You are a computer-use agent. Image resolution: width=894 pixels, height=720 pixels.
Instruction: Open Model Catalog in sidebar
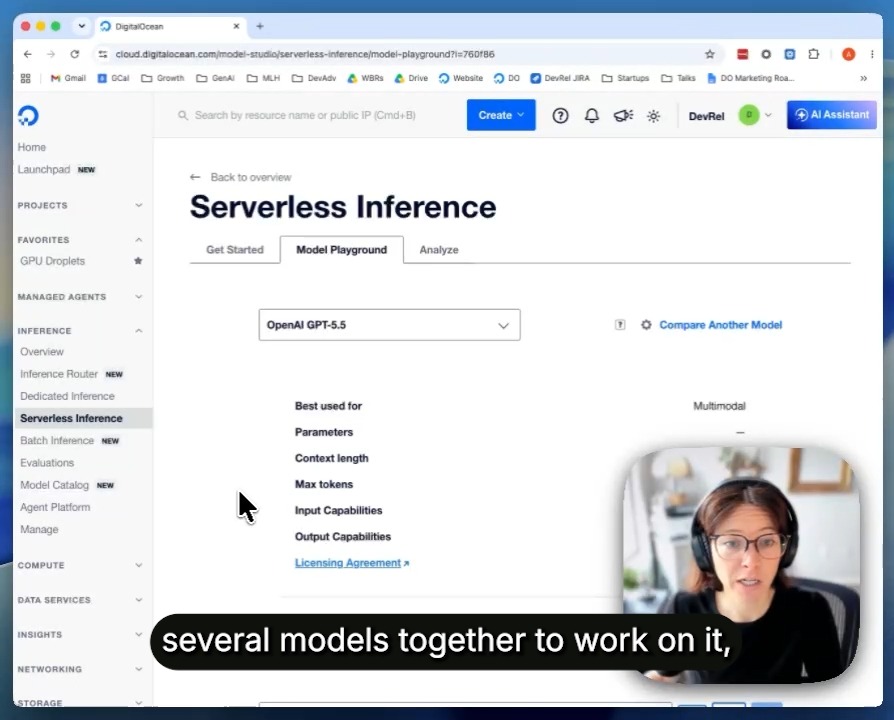tap(55, 485)
